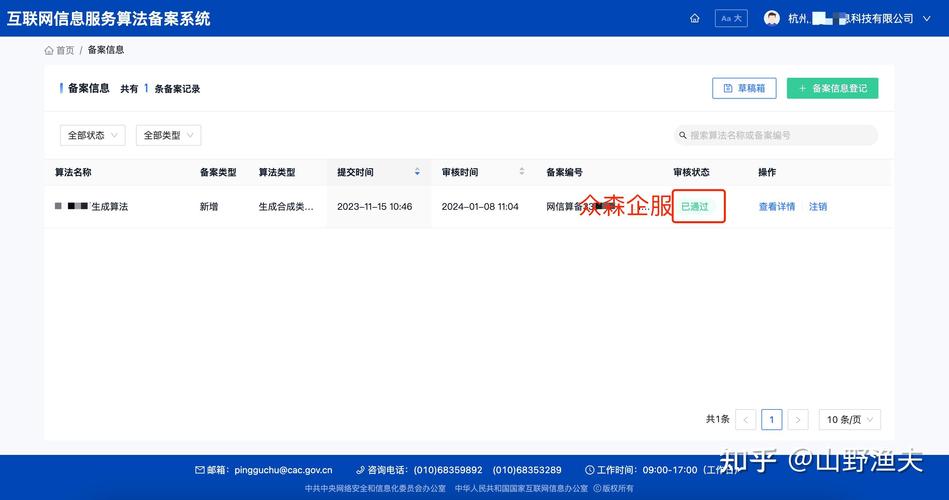This screenshot has width=949, height=500.
Task: Click 备案信息登记 green button
Action: 832,88
